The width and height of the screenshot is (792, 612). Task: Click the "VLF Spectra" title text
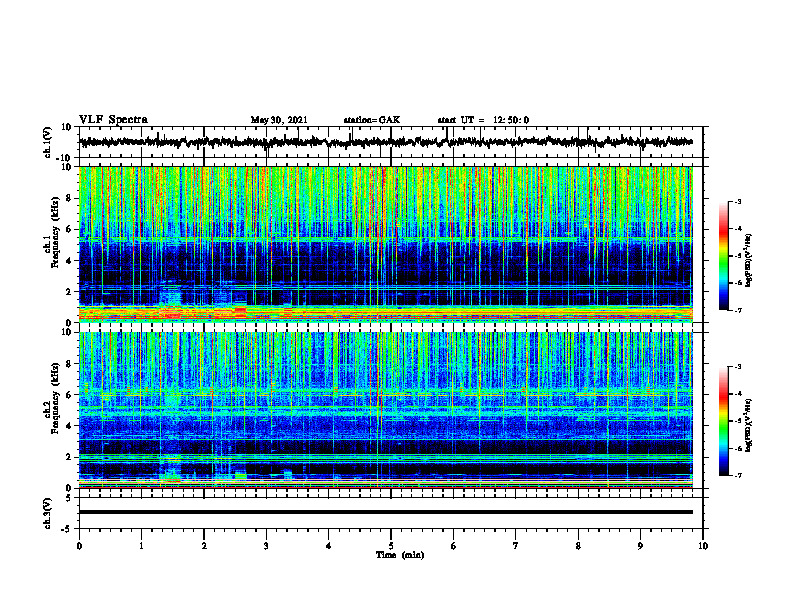113,120
